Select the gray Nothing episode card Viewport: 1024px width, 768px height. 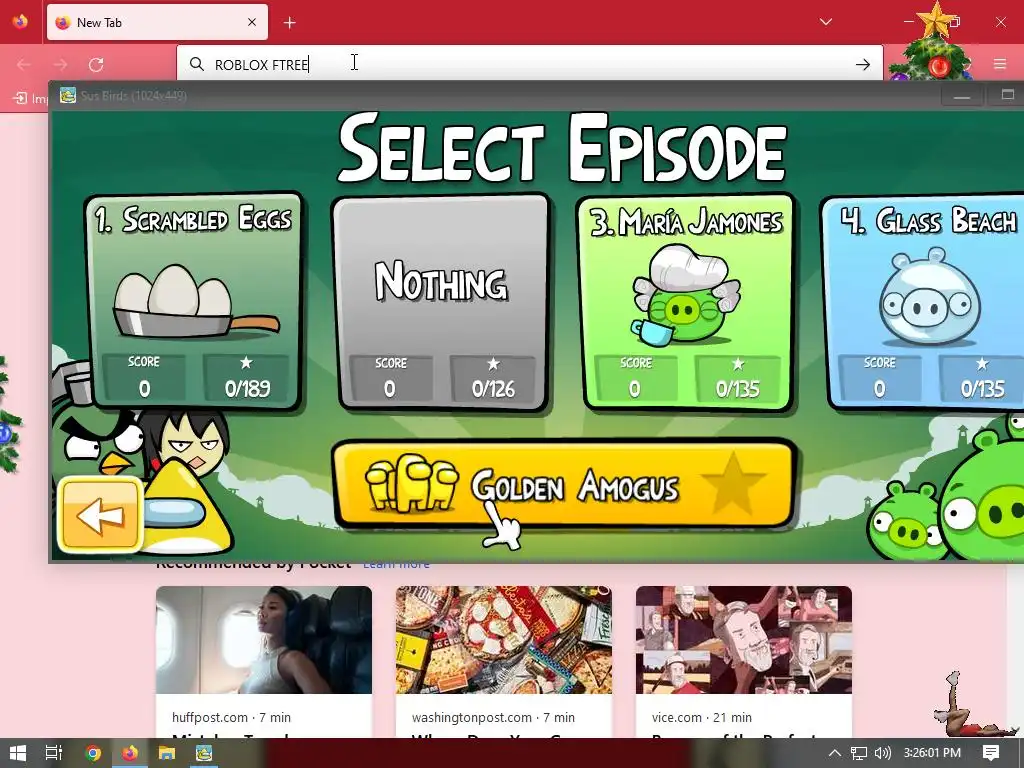pyautogui.click(x=441, y=302)
